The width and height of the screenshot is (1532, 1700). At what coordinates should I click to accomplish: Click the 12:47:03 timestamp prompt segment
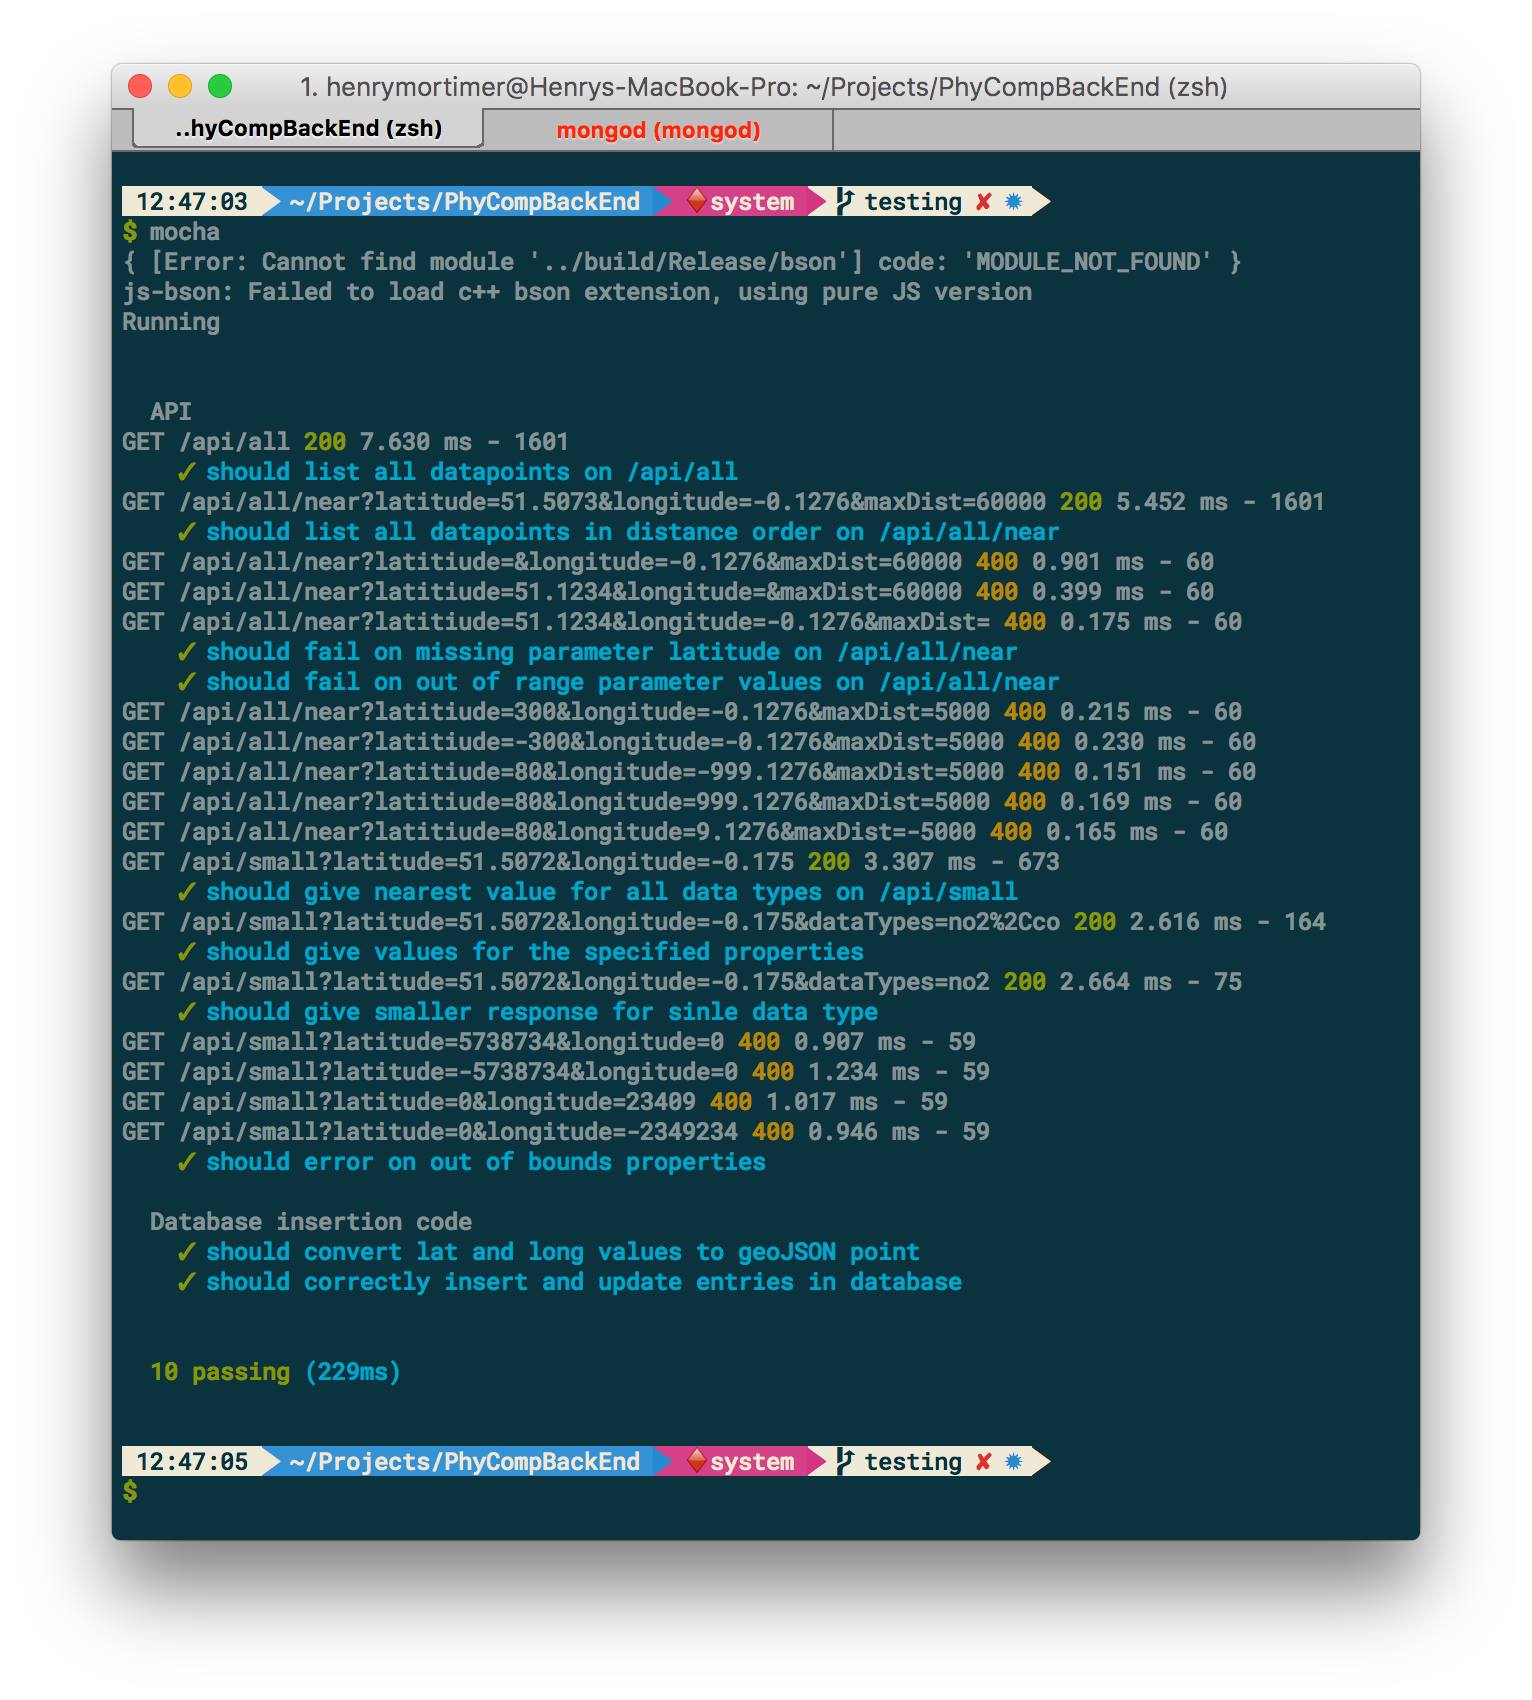coord(192,202)
